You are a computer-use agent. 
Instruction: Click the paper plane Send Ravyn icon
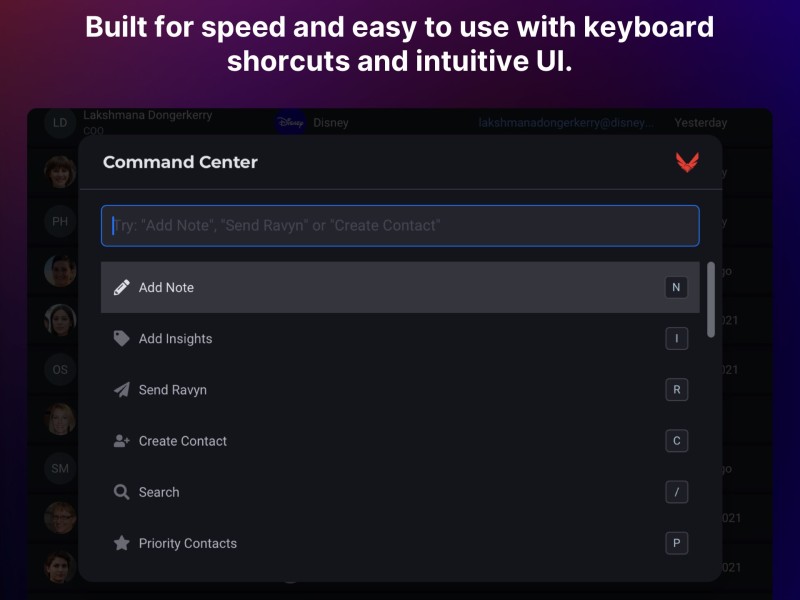[x=121, y=390]
